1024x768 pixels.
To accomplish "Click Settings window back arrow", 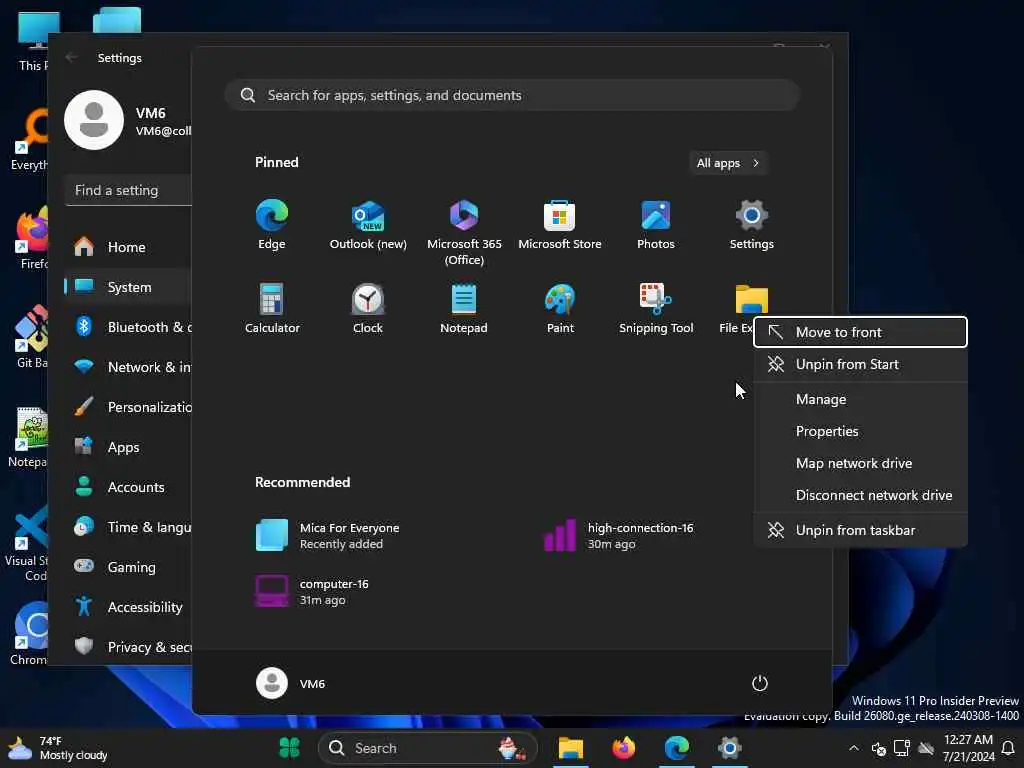I will click(x=71, y=57).
